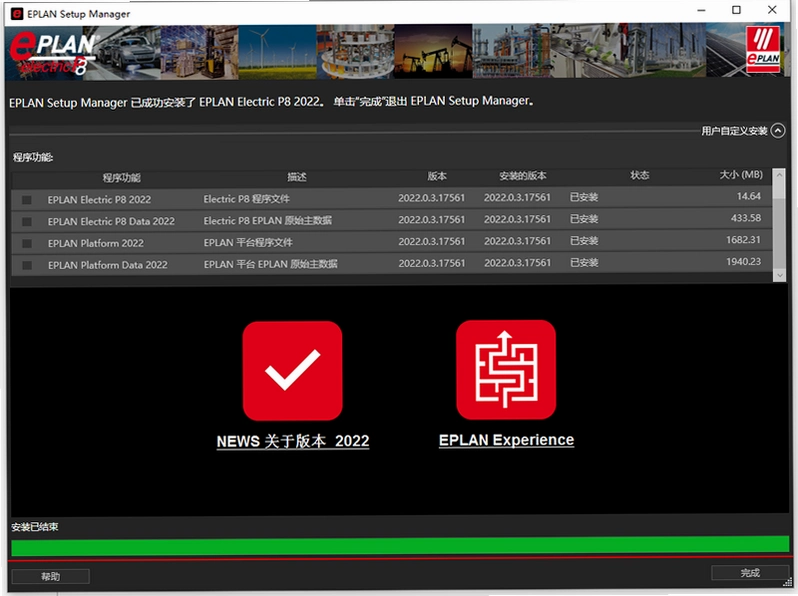Image resolution: width=798 pixels, height=596 pixels.
Task: Click the EPLAN Setup Manager title bar icon
Action: 17,14
